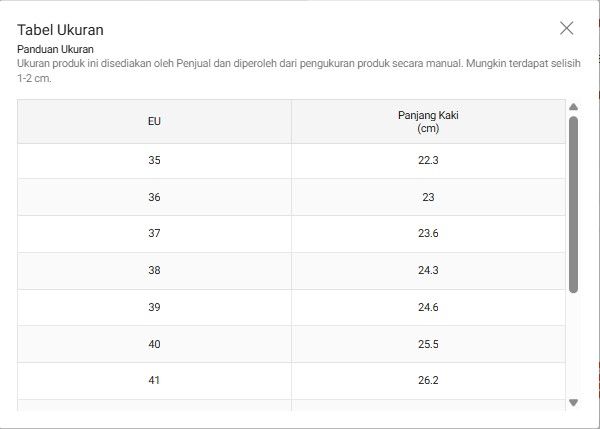Viewport: 600px width, 429px height.
Task: Click the 24.6 foot length cell
Action: coord(428,307)
